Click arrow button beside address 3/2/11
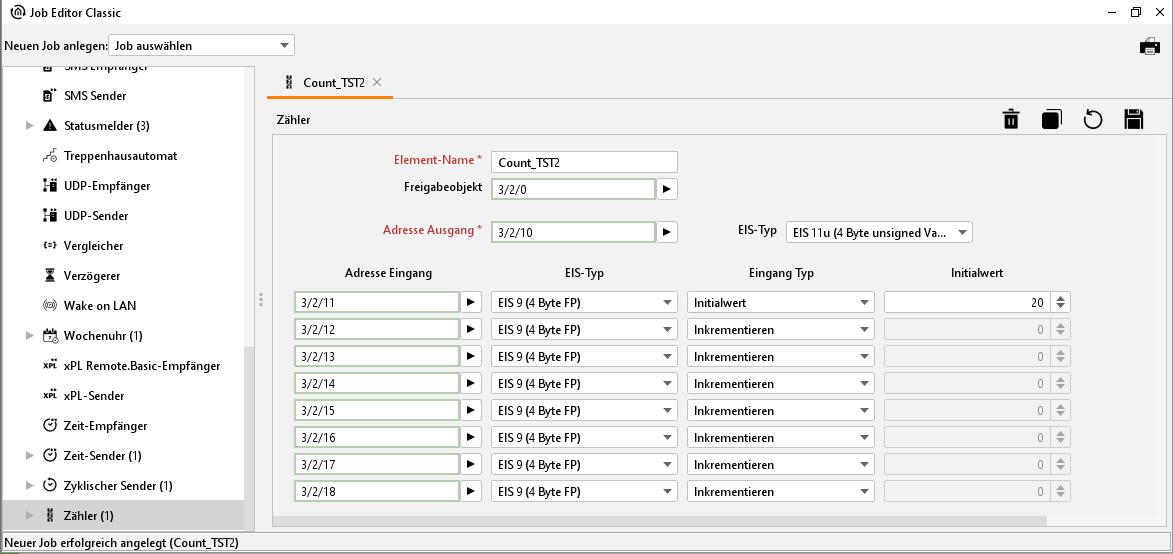The image size is (1173, 554). (x=471, y=302)
